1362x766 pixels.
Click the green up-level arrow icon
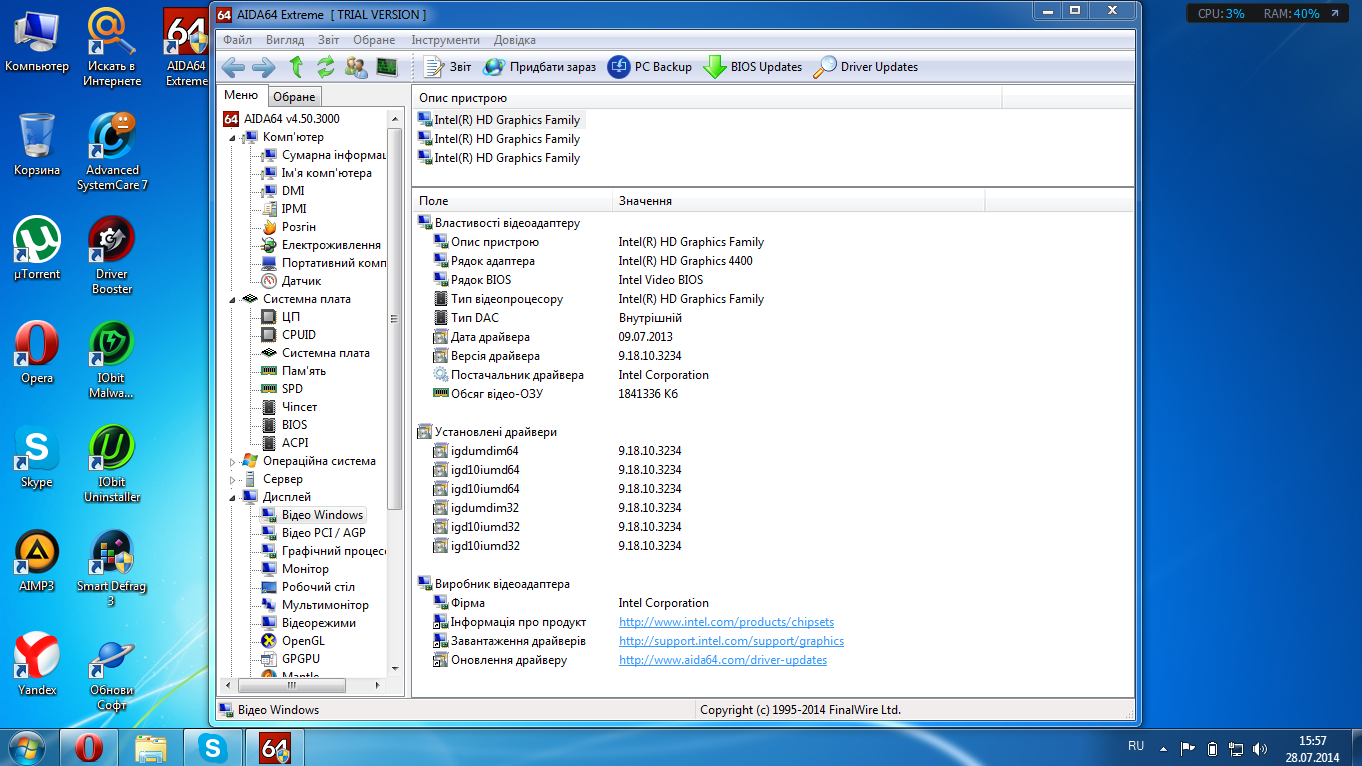(296, 67)
